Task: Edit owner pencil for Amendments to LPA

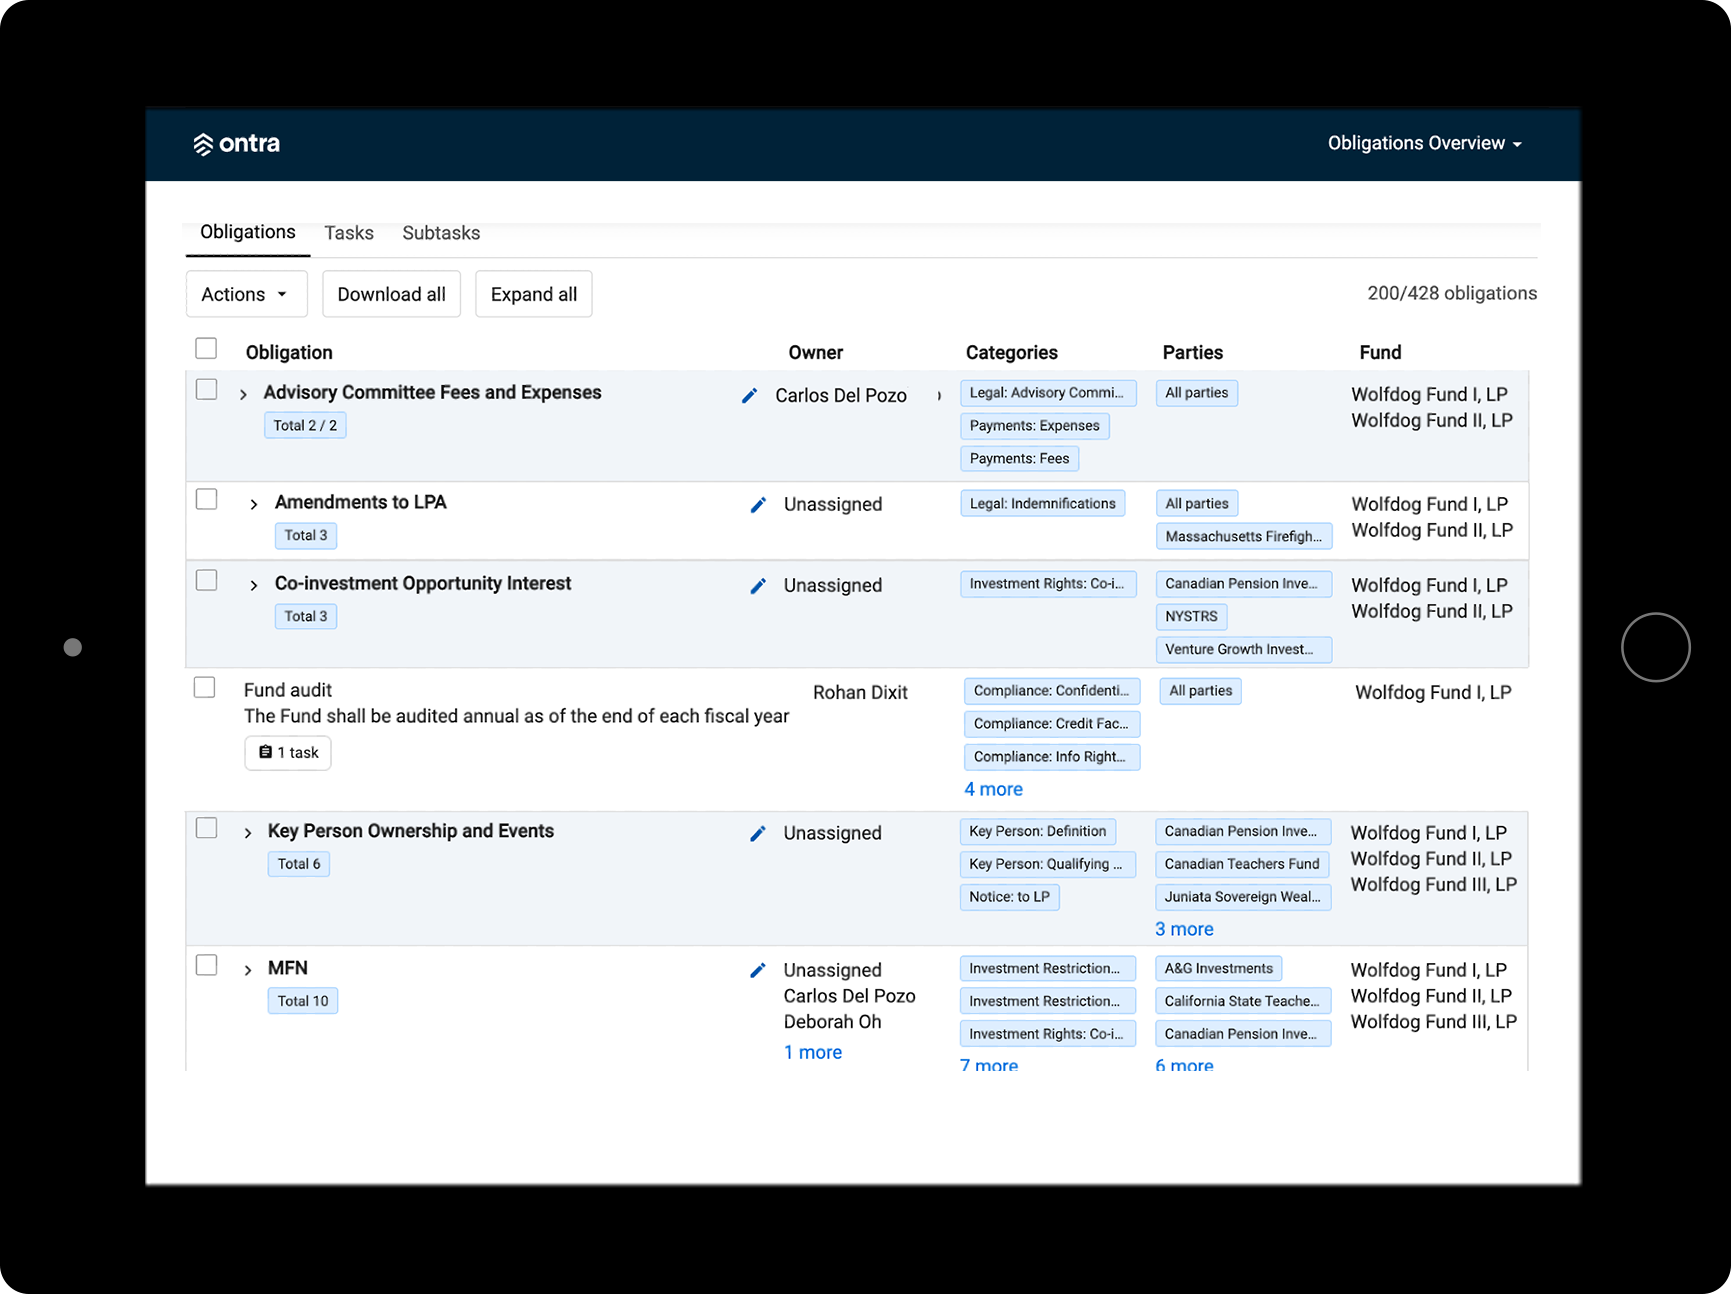Action: [758, 505]
